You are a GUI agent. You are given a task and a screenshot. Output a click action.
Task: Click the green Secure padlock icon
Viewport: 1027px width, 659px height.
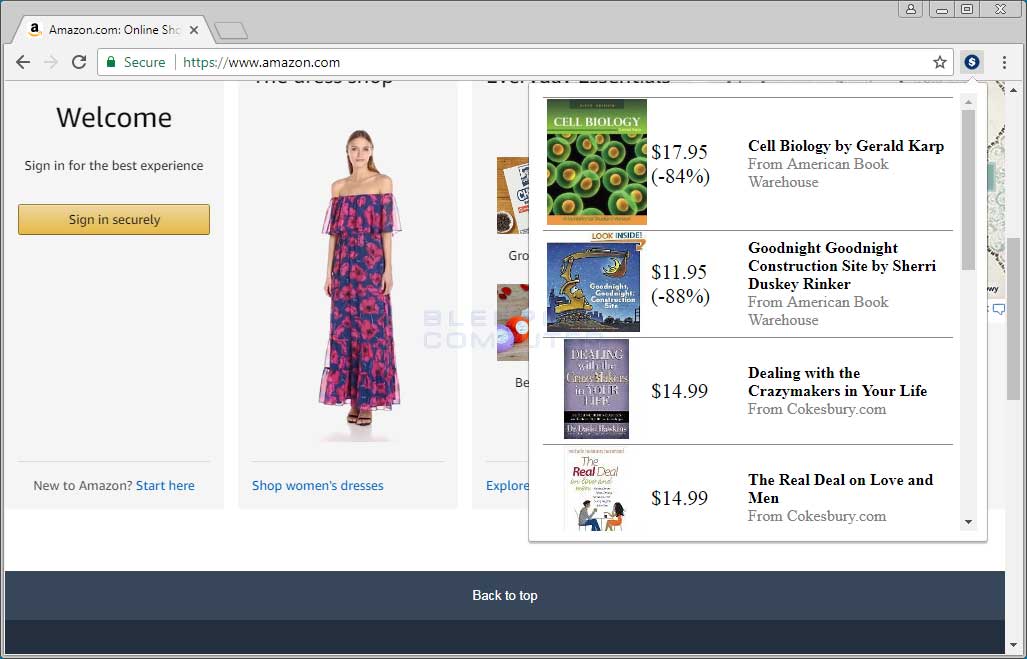(x=111, y=62)
